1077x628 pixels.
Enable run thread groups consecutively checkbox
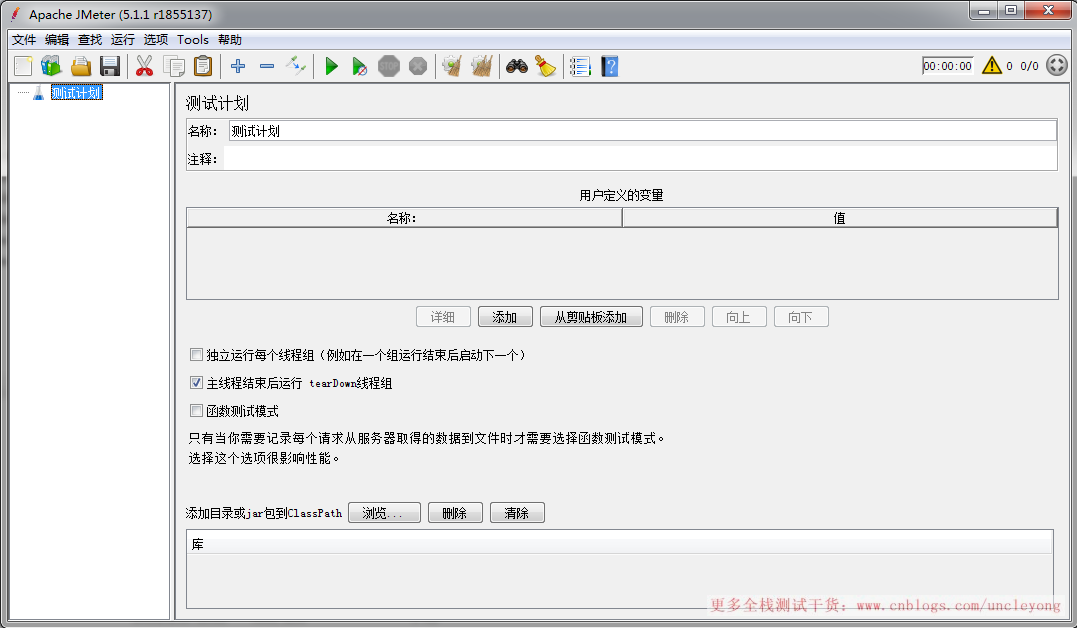pos(196,355)
